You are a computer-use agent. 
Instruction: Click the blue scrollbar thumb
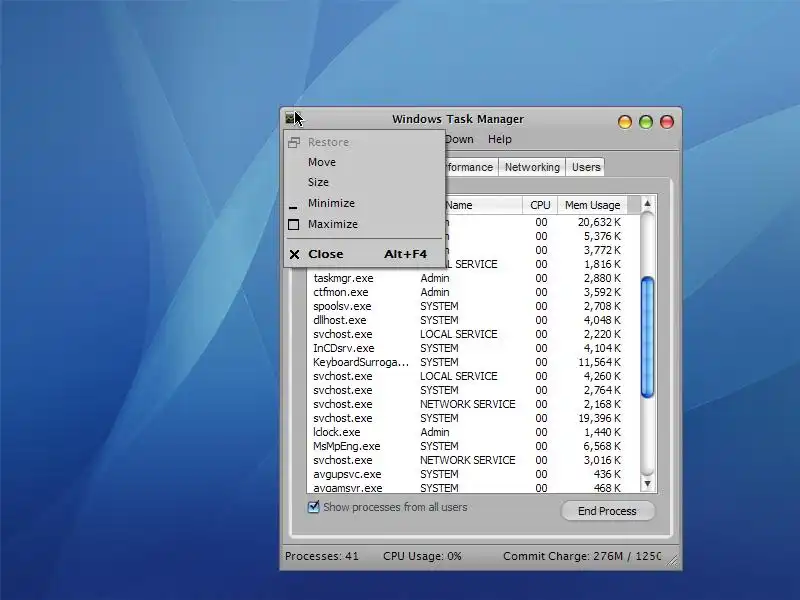[x=647, y=337]
